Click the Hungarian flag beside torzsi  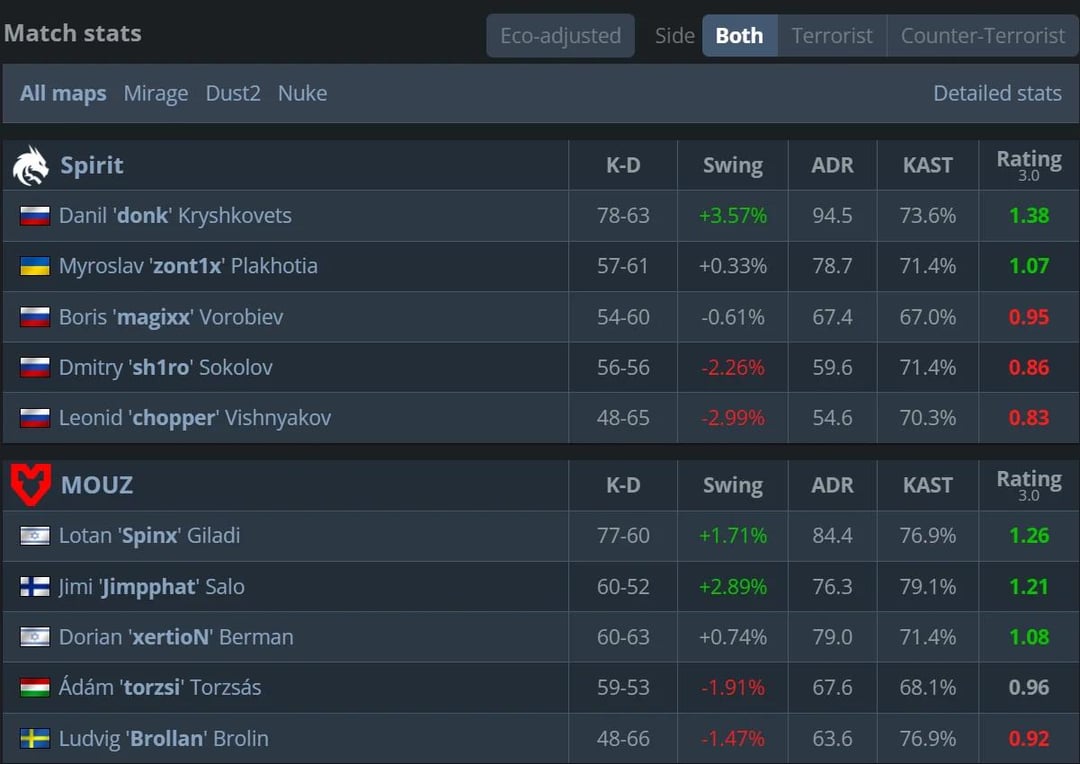[35, 688]
